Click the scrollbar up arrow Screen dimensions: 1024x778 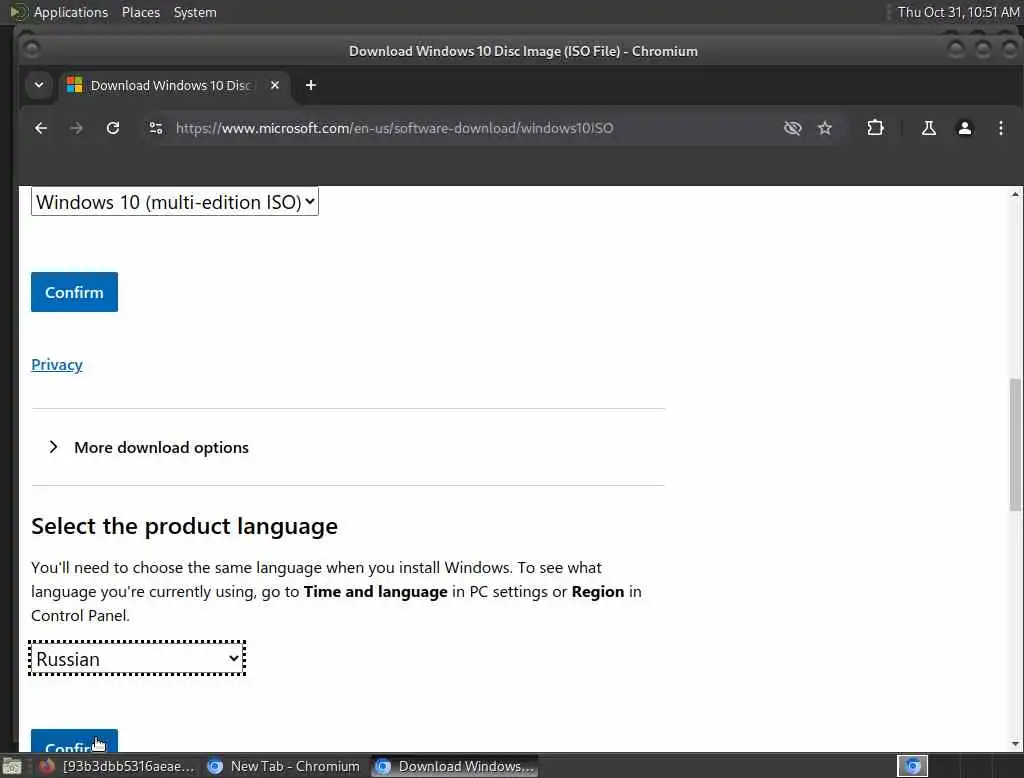(1015, 194)
